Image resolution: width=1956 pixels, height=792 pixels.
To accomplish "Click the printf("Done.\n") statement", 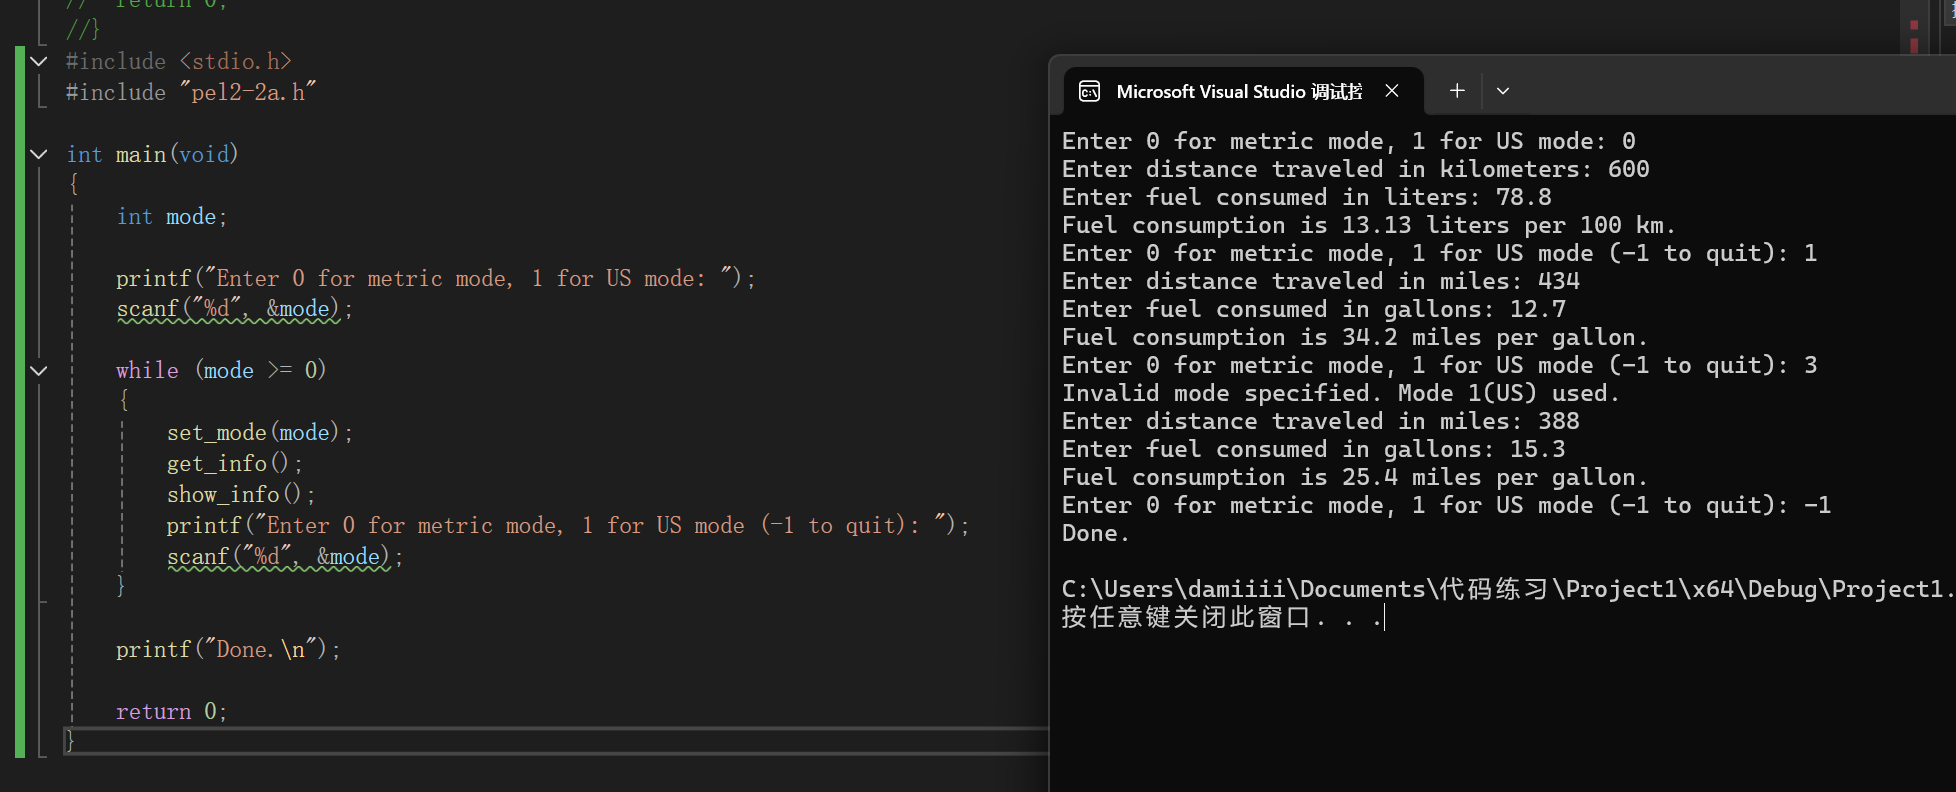I will coord(228,650).
